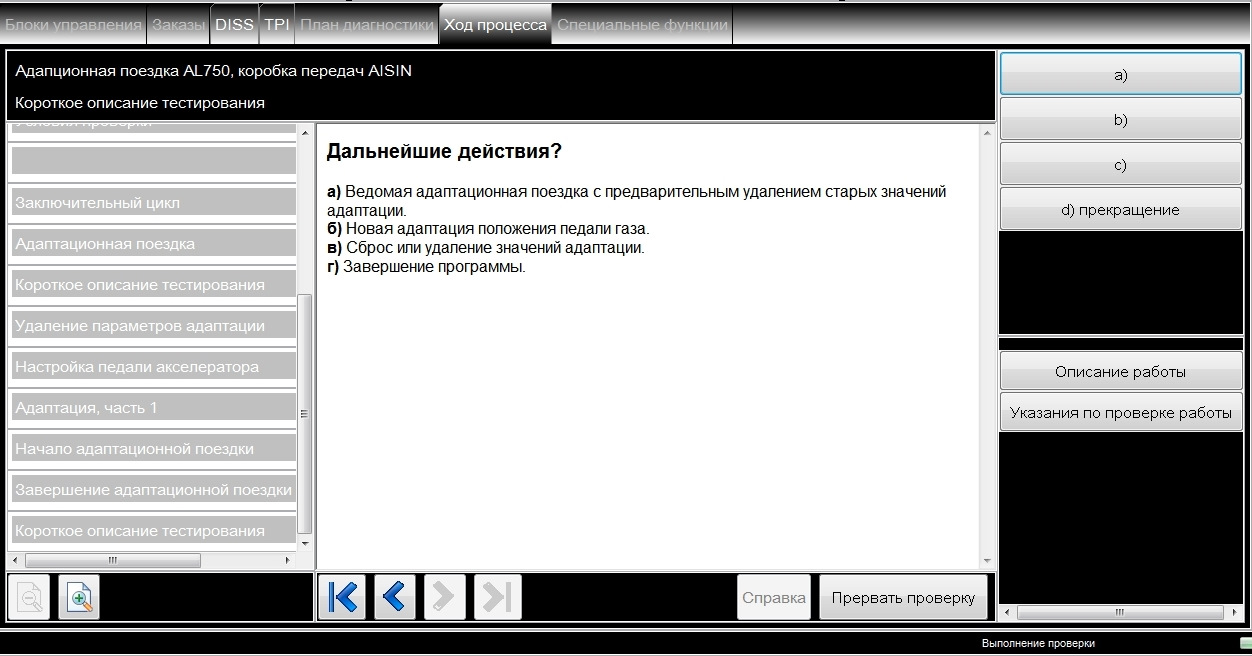Image resolution: width=1252 pixels, height=656 pixels.
Task: Click step list scroll up arrow
Action: (305, 131)
